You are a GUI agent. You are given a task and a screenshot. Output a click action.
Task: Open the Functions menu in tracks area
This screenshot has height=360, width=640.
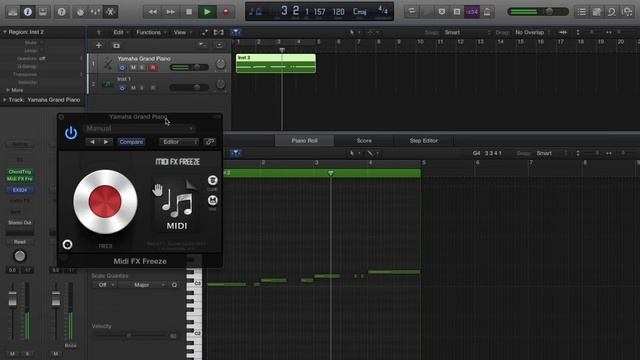point(151,32)
